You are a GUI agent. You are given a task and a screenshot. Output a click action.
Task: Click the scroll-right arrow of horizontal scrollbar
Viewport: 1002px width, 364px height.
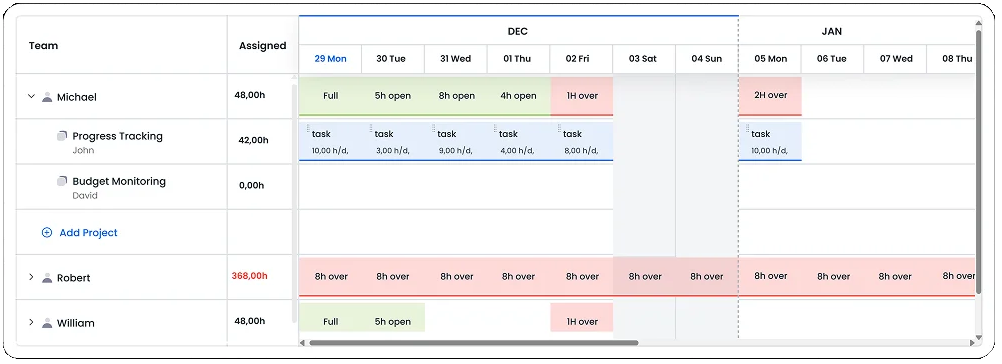point(972,343)
